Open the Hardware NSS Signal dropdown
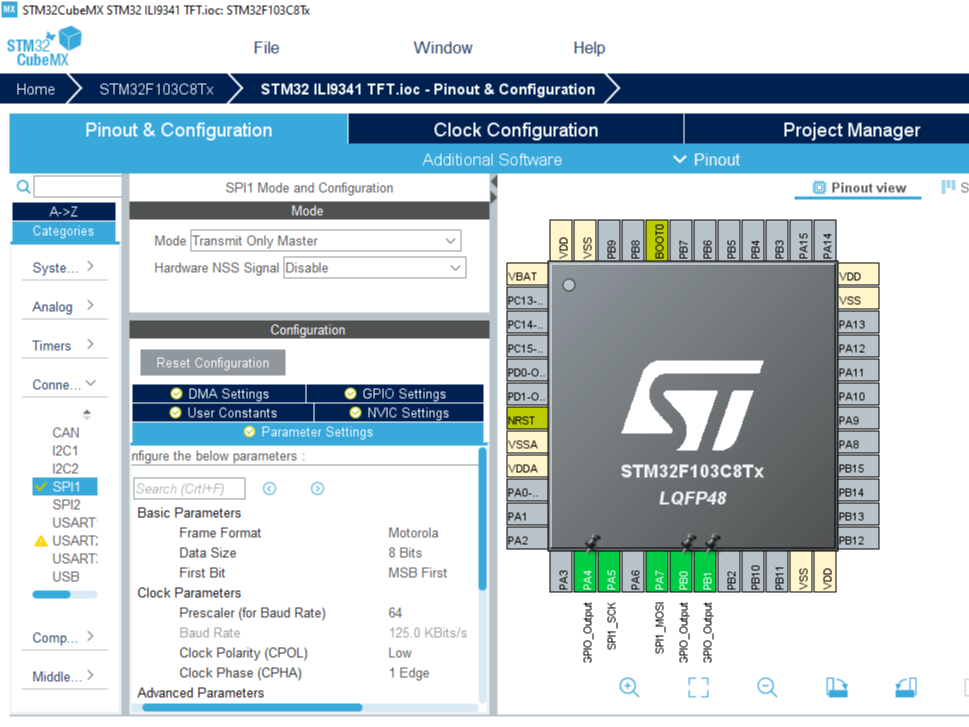The width and height of the screenshot is (969, 727). click(x=374, y=267)
